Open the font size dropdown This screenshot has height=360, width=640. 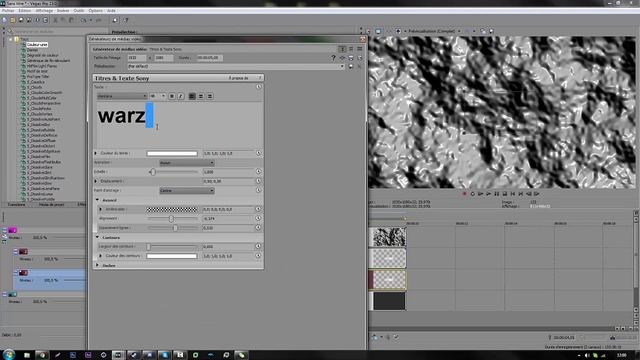coord(158,96)
